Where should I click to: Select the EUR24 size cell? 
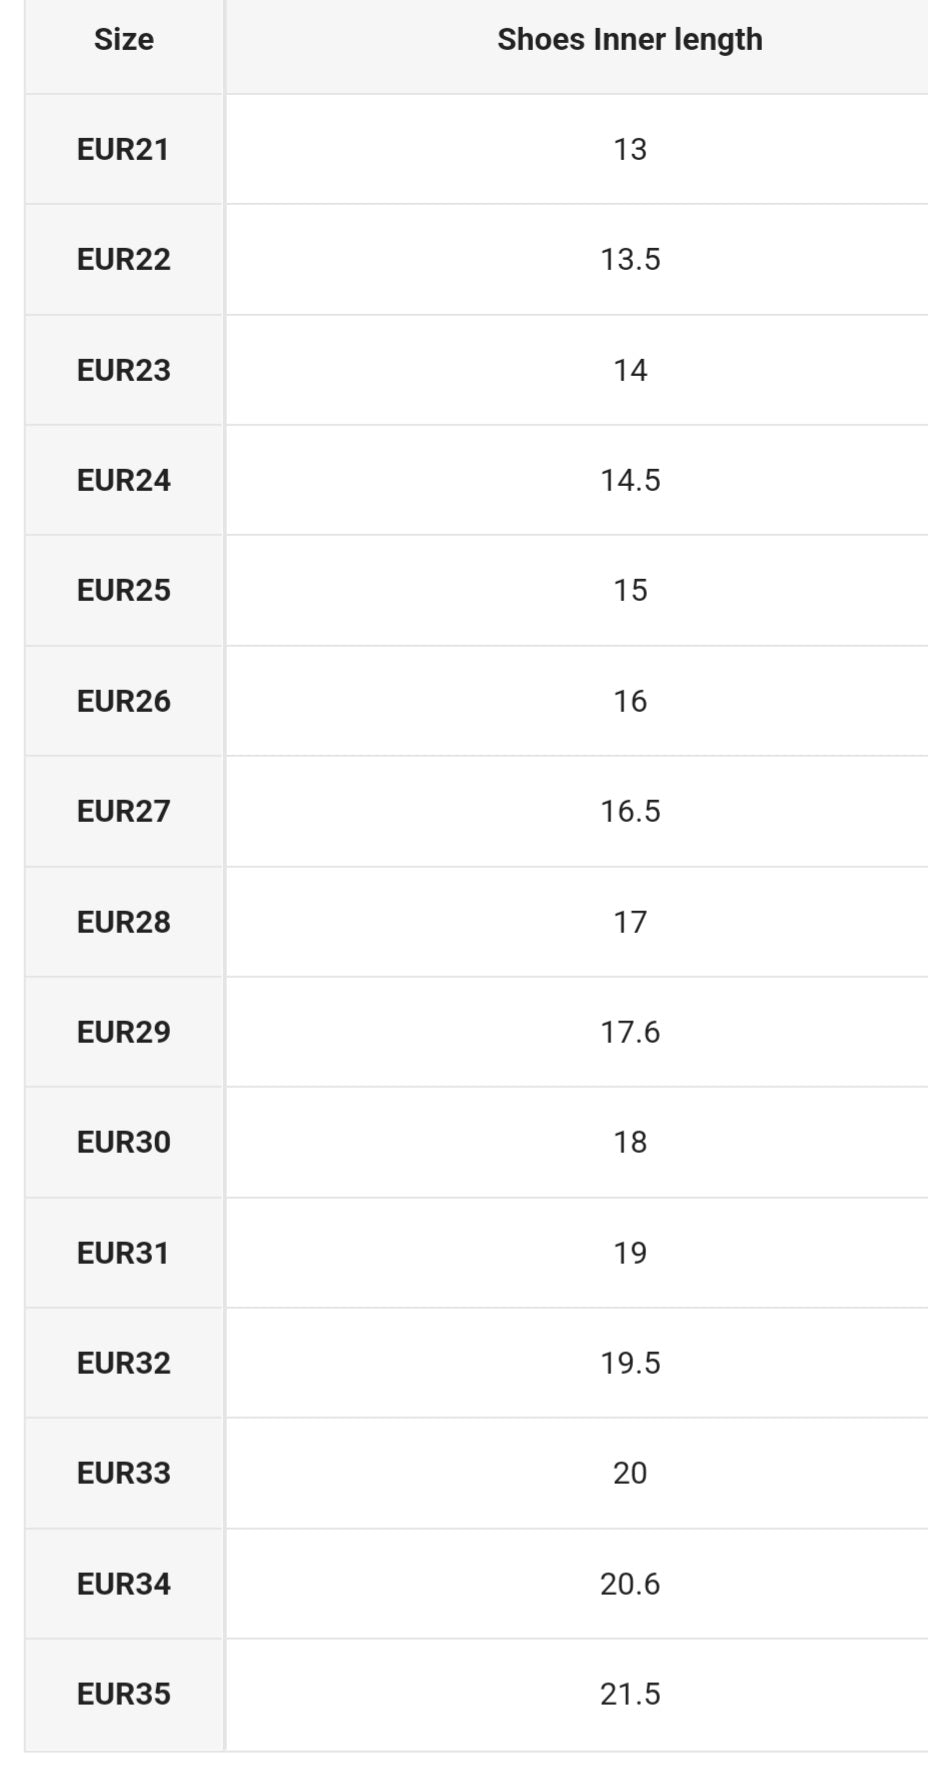(x=124, y=481)
